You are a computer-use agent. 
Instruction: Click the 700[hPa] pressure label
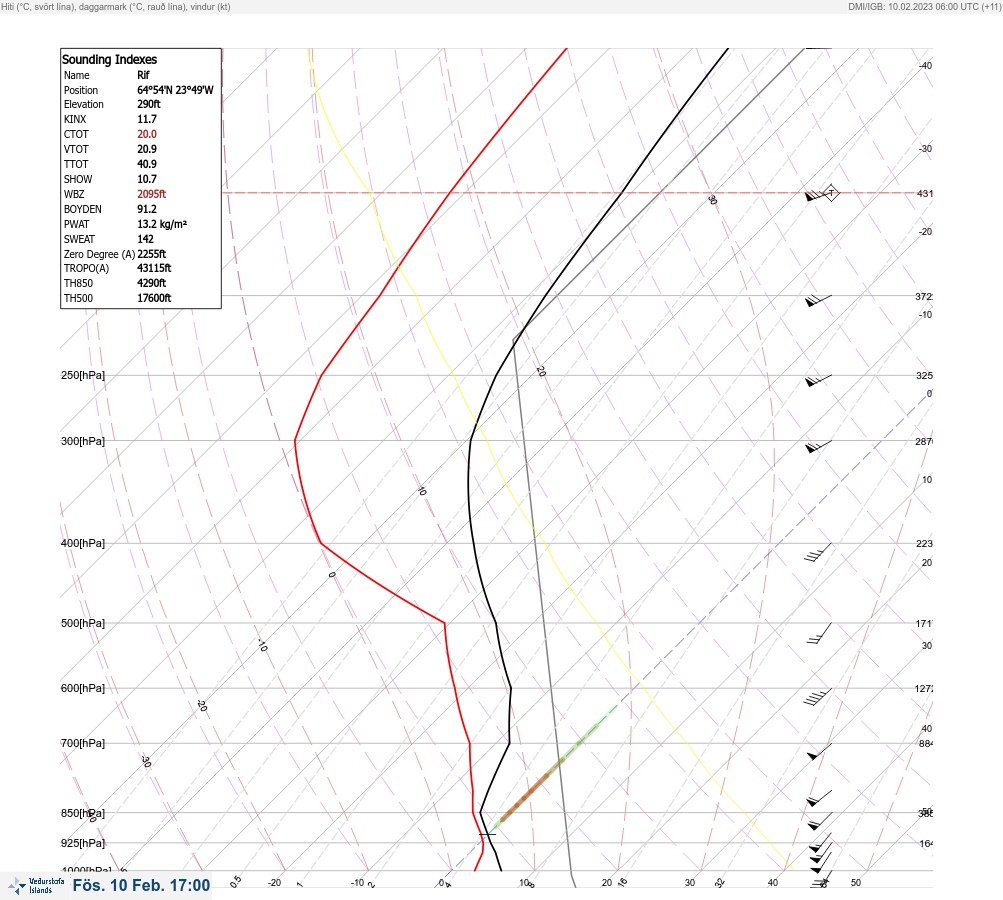coord(83,743)
